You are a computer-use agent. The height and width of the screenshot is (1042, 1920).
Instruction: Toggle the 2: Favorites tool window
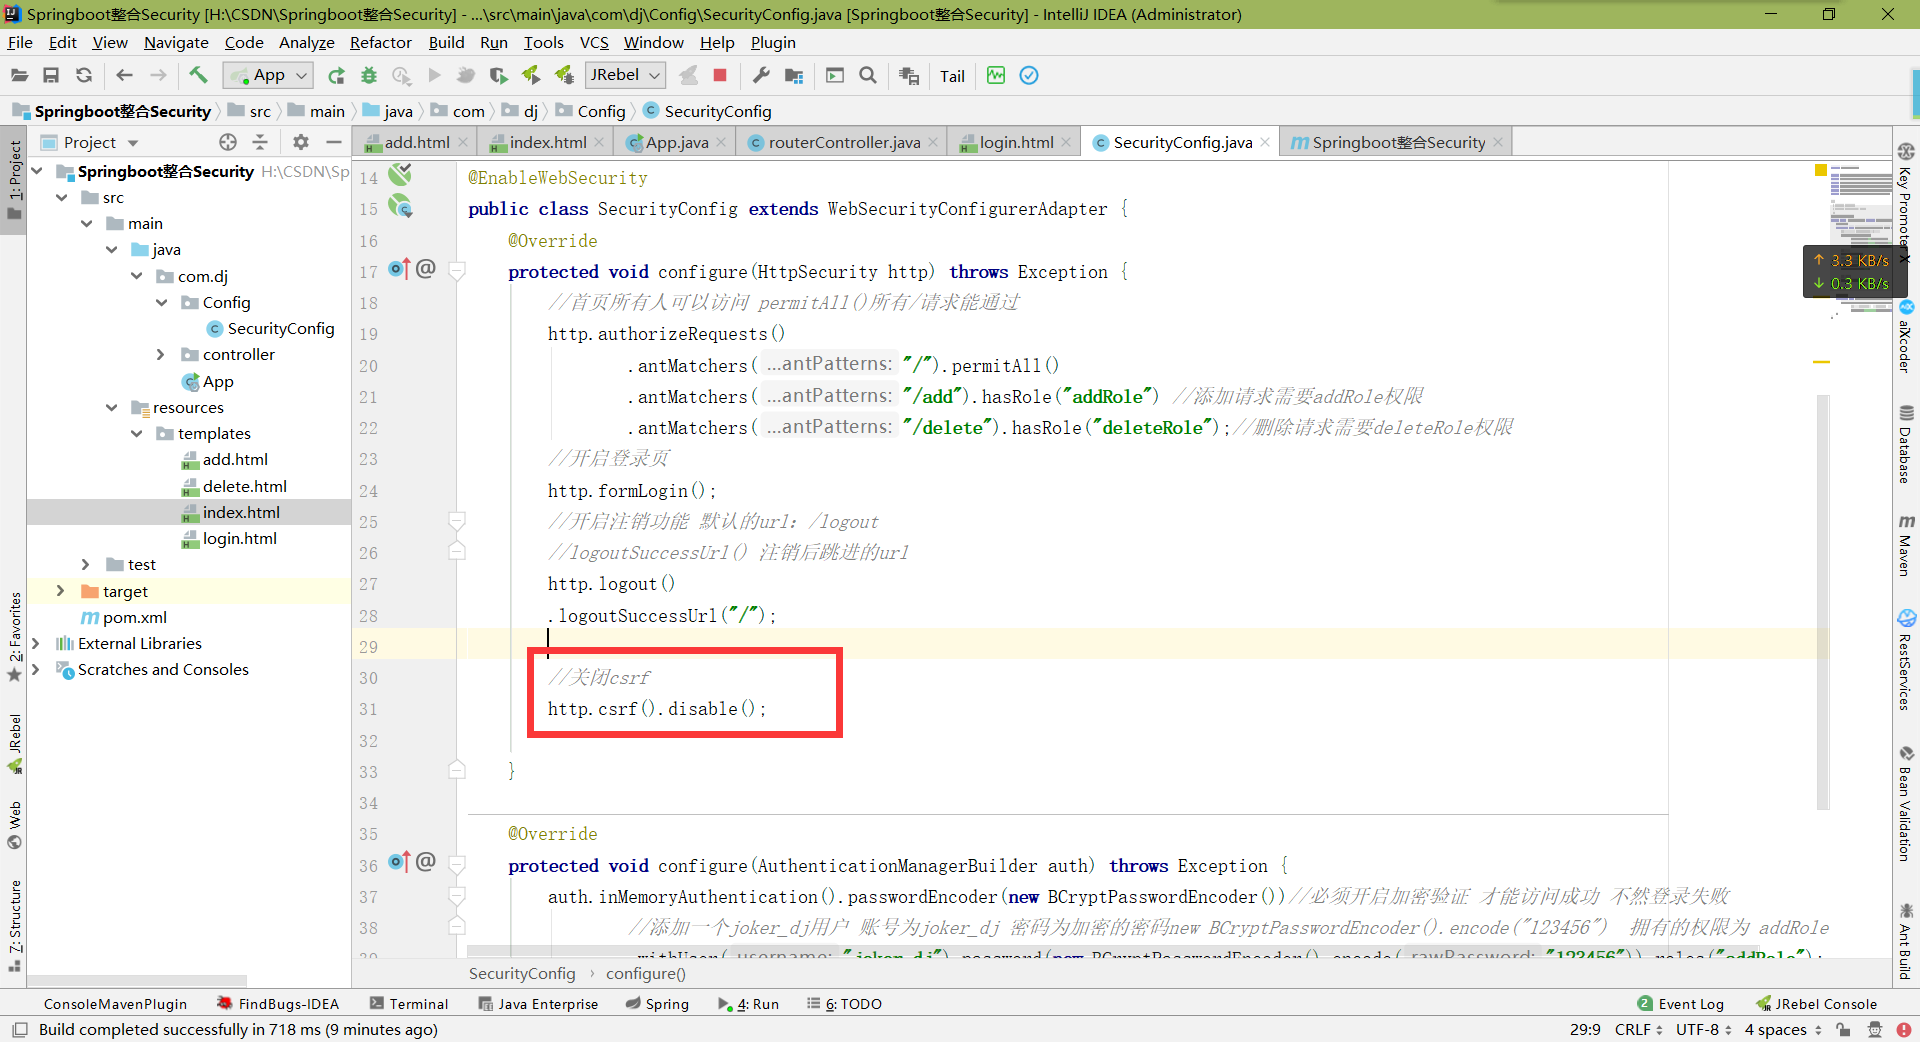pyautogui.click(x=14, y=637)
